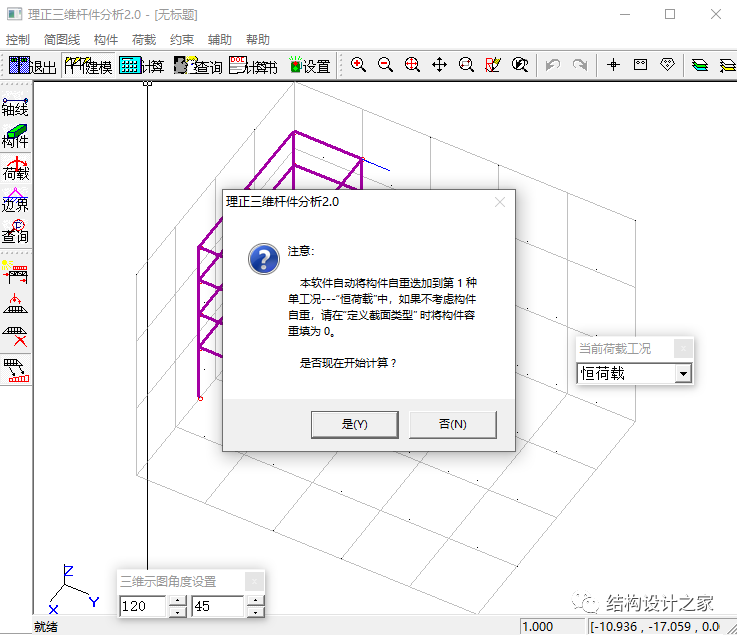Click the crosshair point icon
The image size is (737, 635).
click(x=613, y=64)
